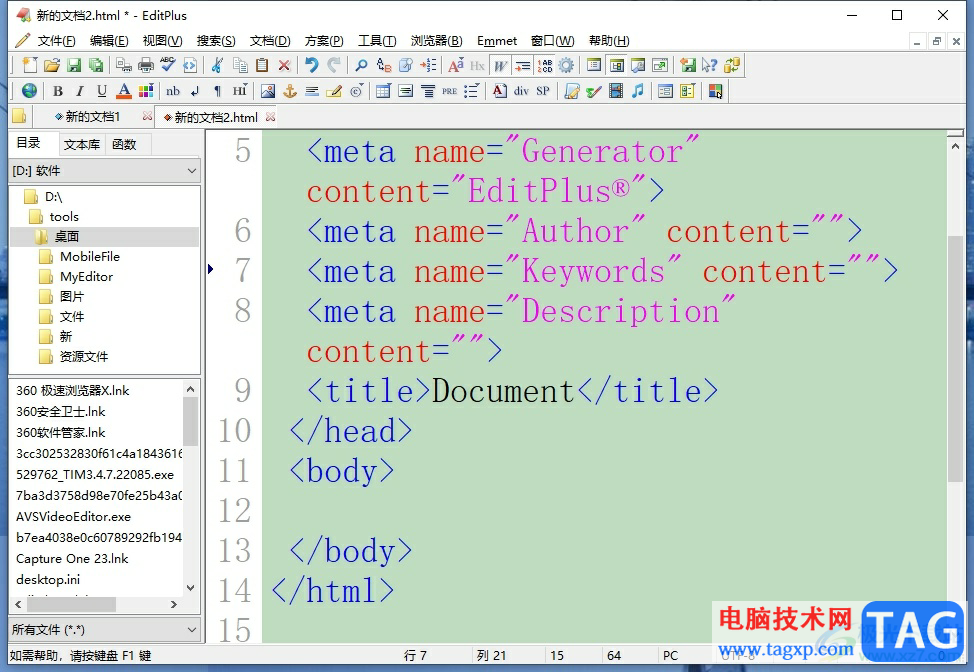Cut selection with the scissors icon

point(217,65)
